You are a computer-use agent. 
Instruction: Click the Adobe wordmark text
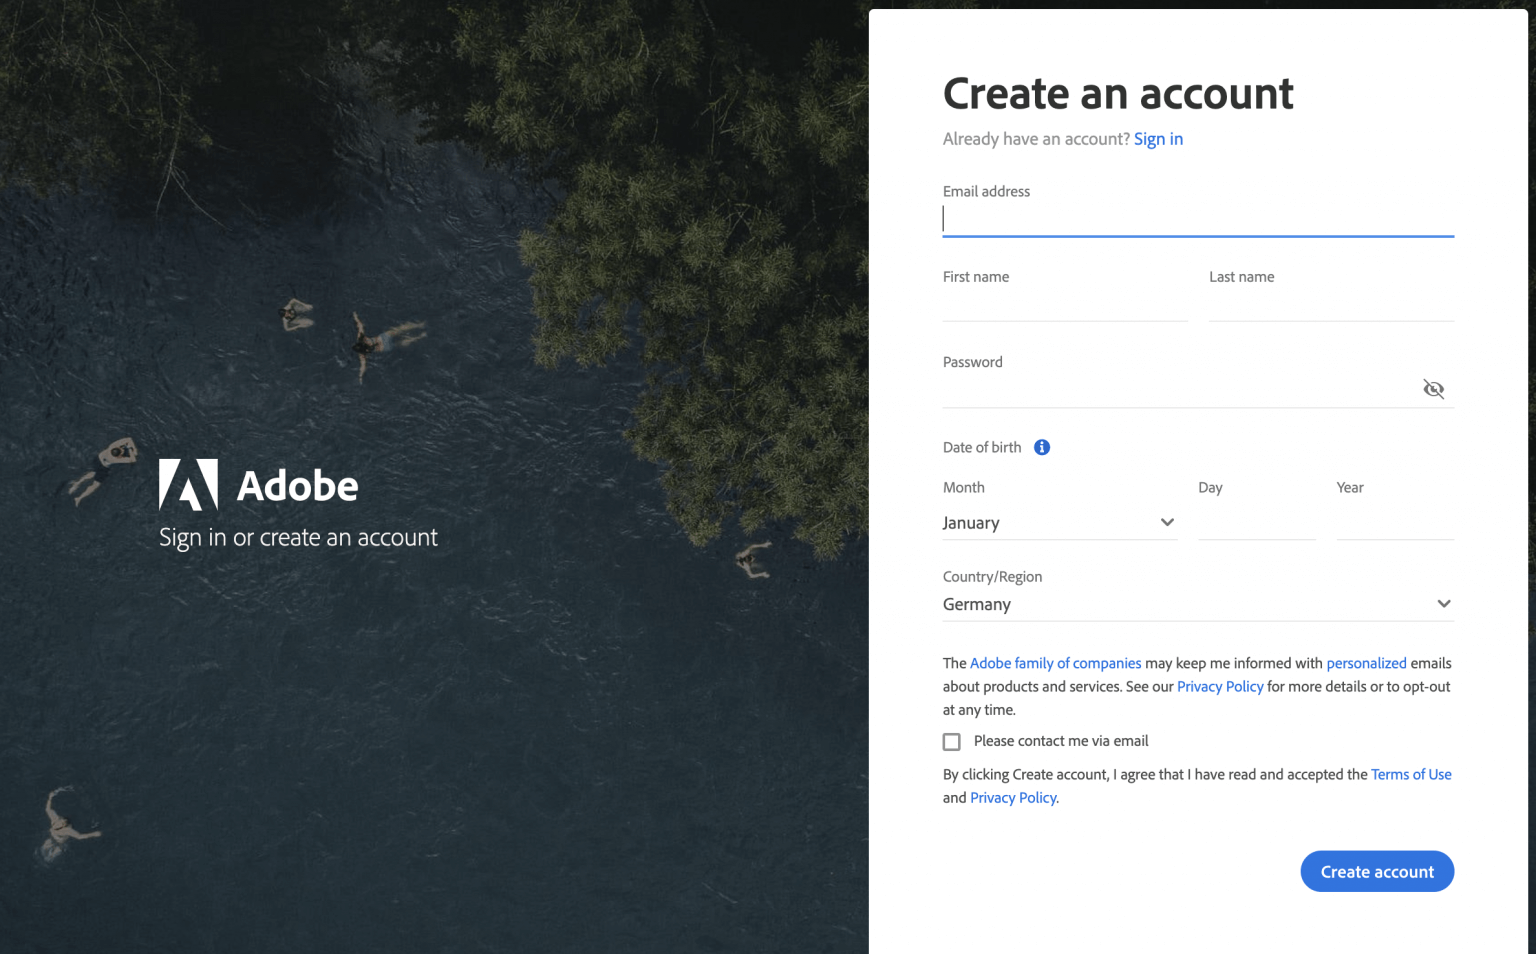click(297, 486)
